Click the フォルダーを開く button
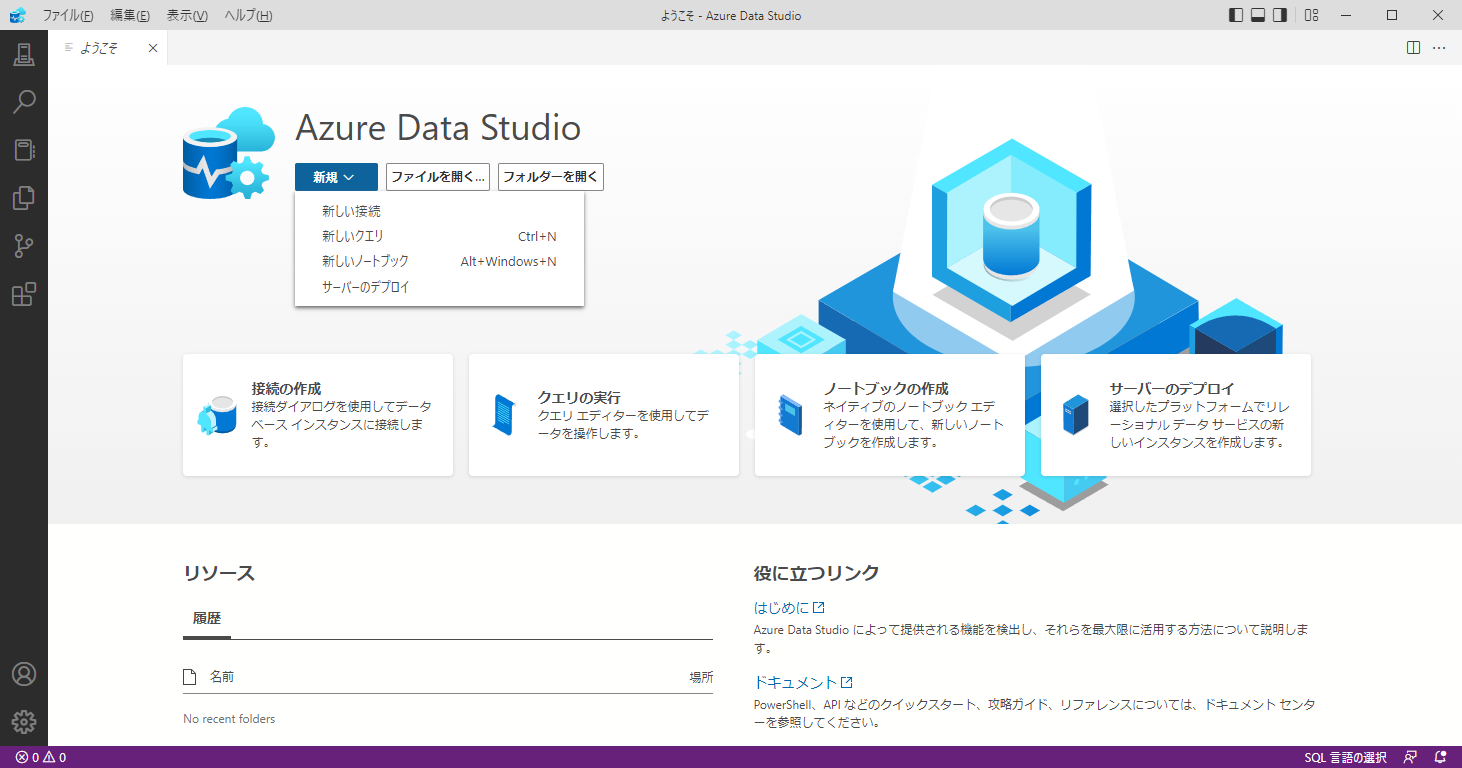Image resolution: width=1462 pixels, height=768 pixels. (551, 177)
